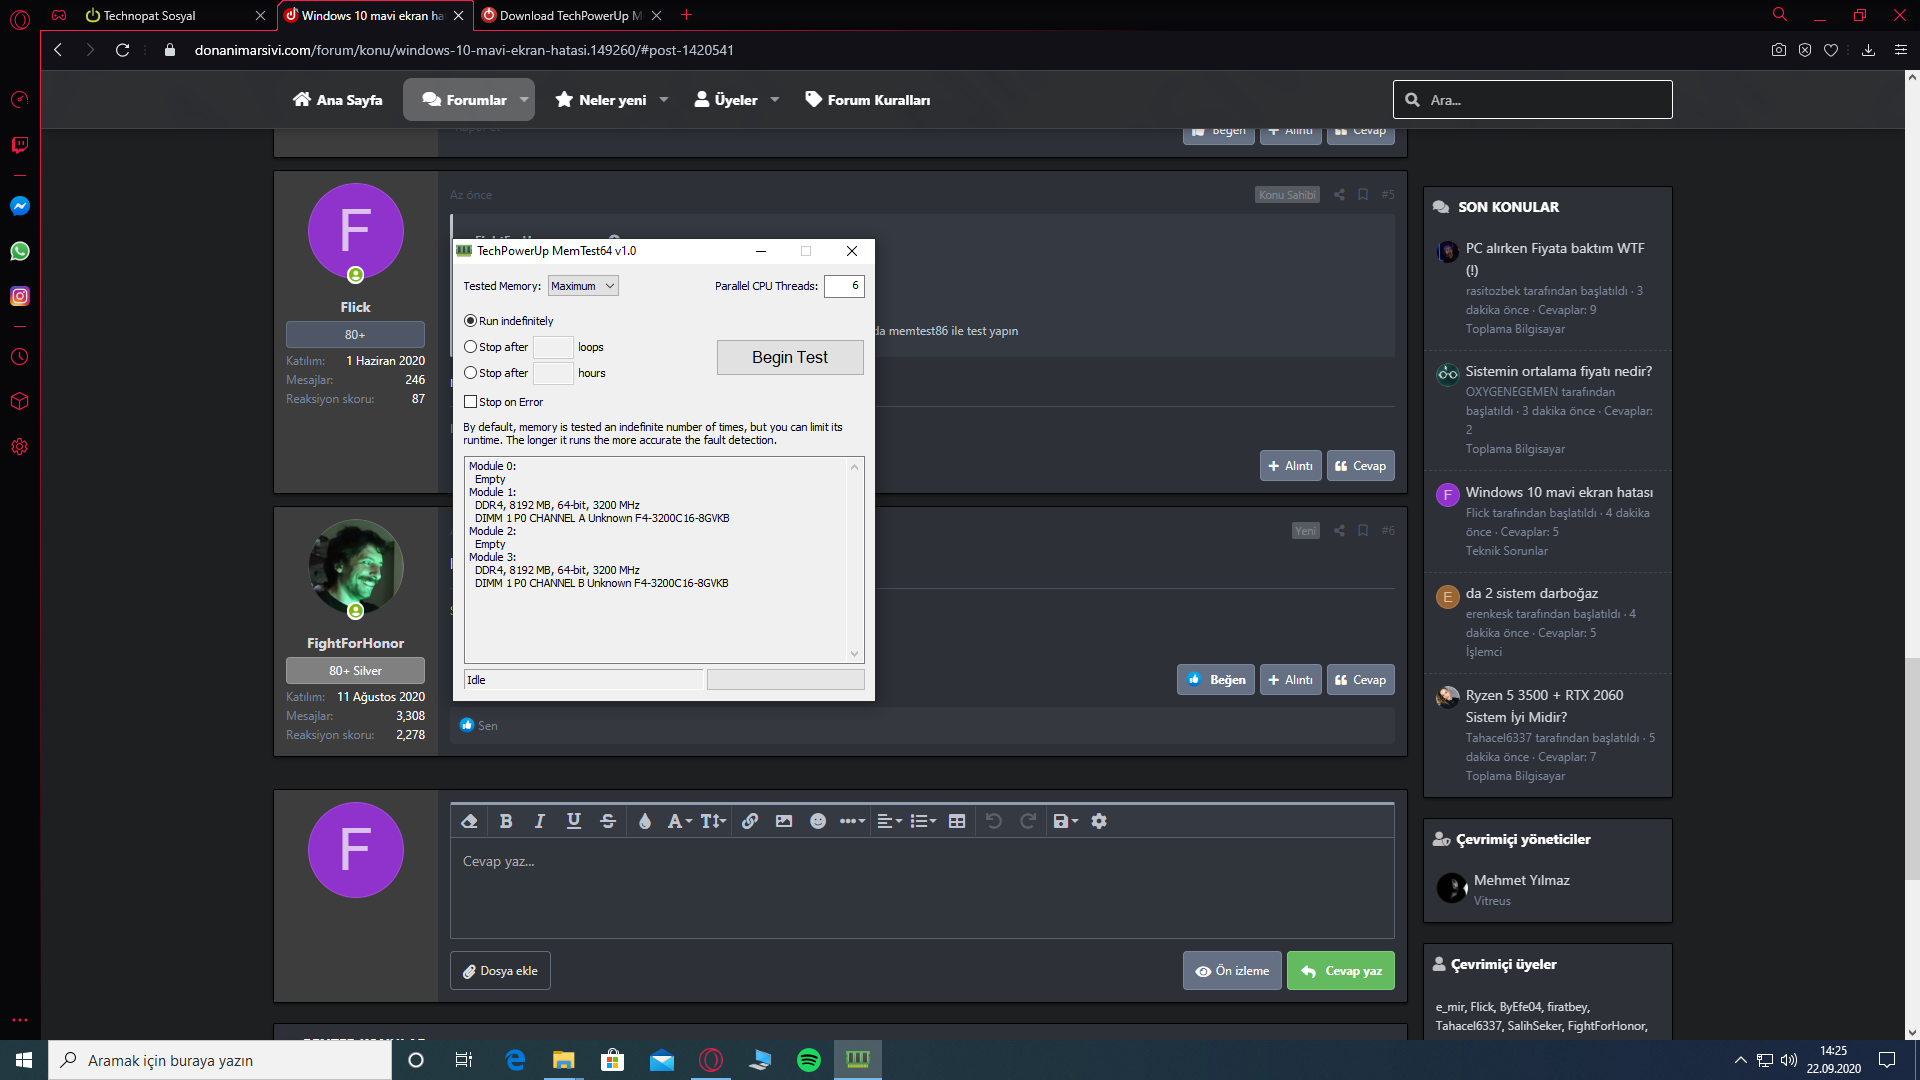Expand the Neler yeni dropdown arrow
The height and width of the screenshot is (1080, 1920).
click(x=664, y=100)
